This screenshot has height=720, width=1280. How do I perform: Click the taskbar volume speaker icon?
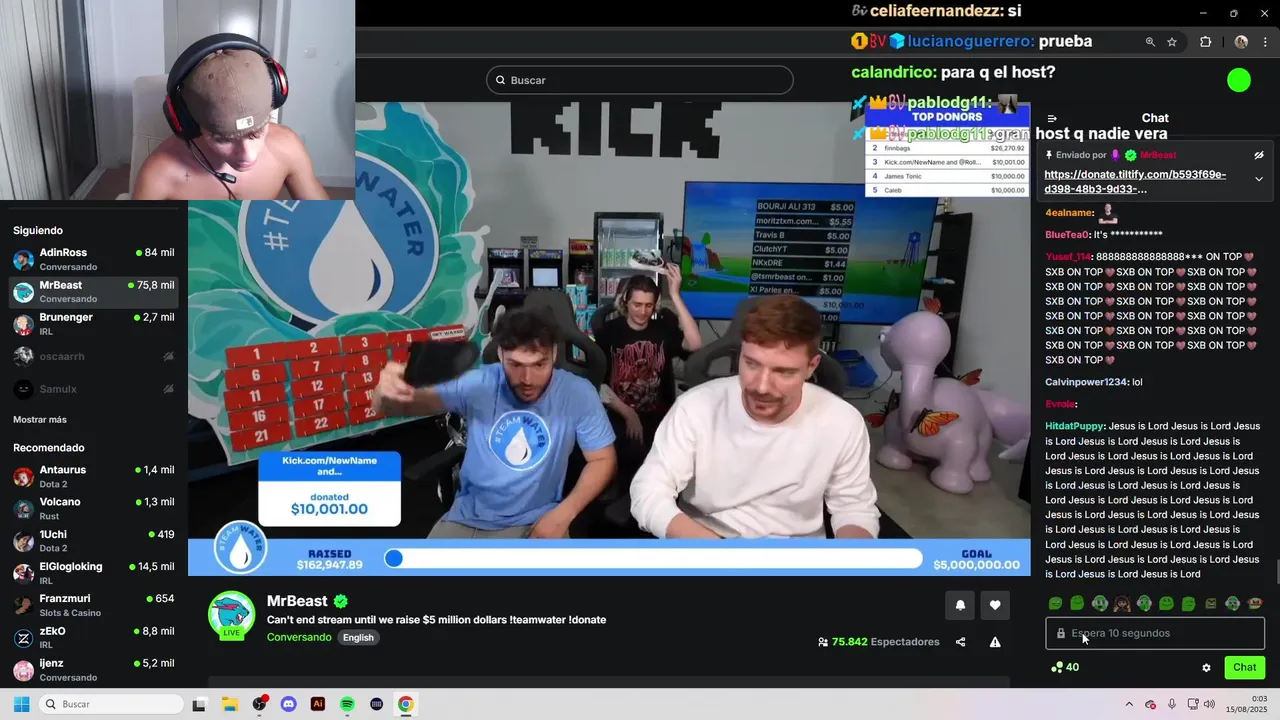point(1209,704)
